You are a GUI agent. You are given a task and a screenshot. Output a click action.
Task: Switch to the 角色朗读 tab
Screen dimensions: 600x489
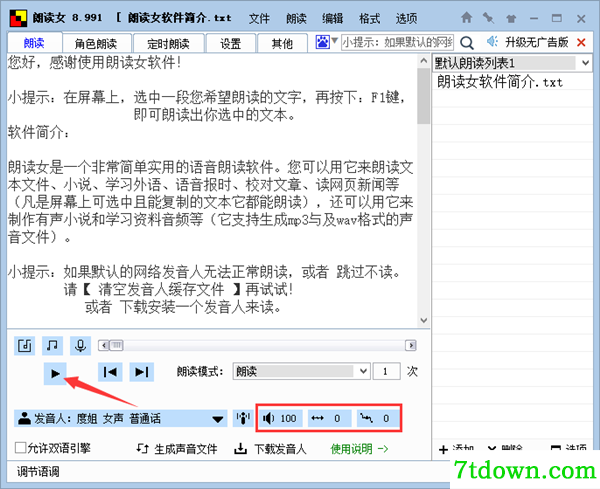pyautogui.click(x=96, y=43)
